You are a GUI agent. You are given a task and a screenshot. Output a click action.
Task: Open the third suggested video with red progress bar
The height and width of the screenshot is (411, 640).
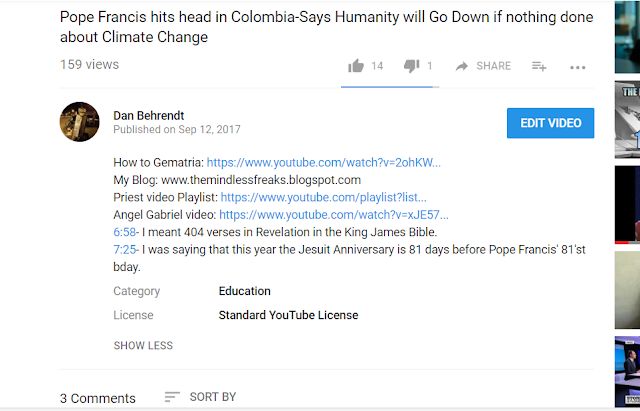[627, 205]
